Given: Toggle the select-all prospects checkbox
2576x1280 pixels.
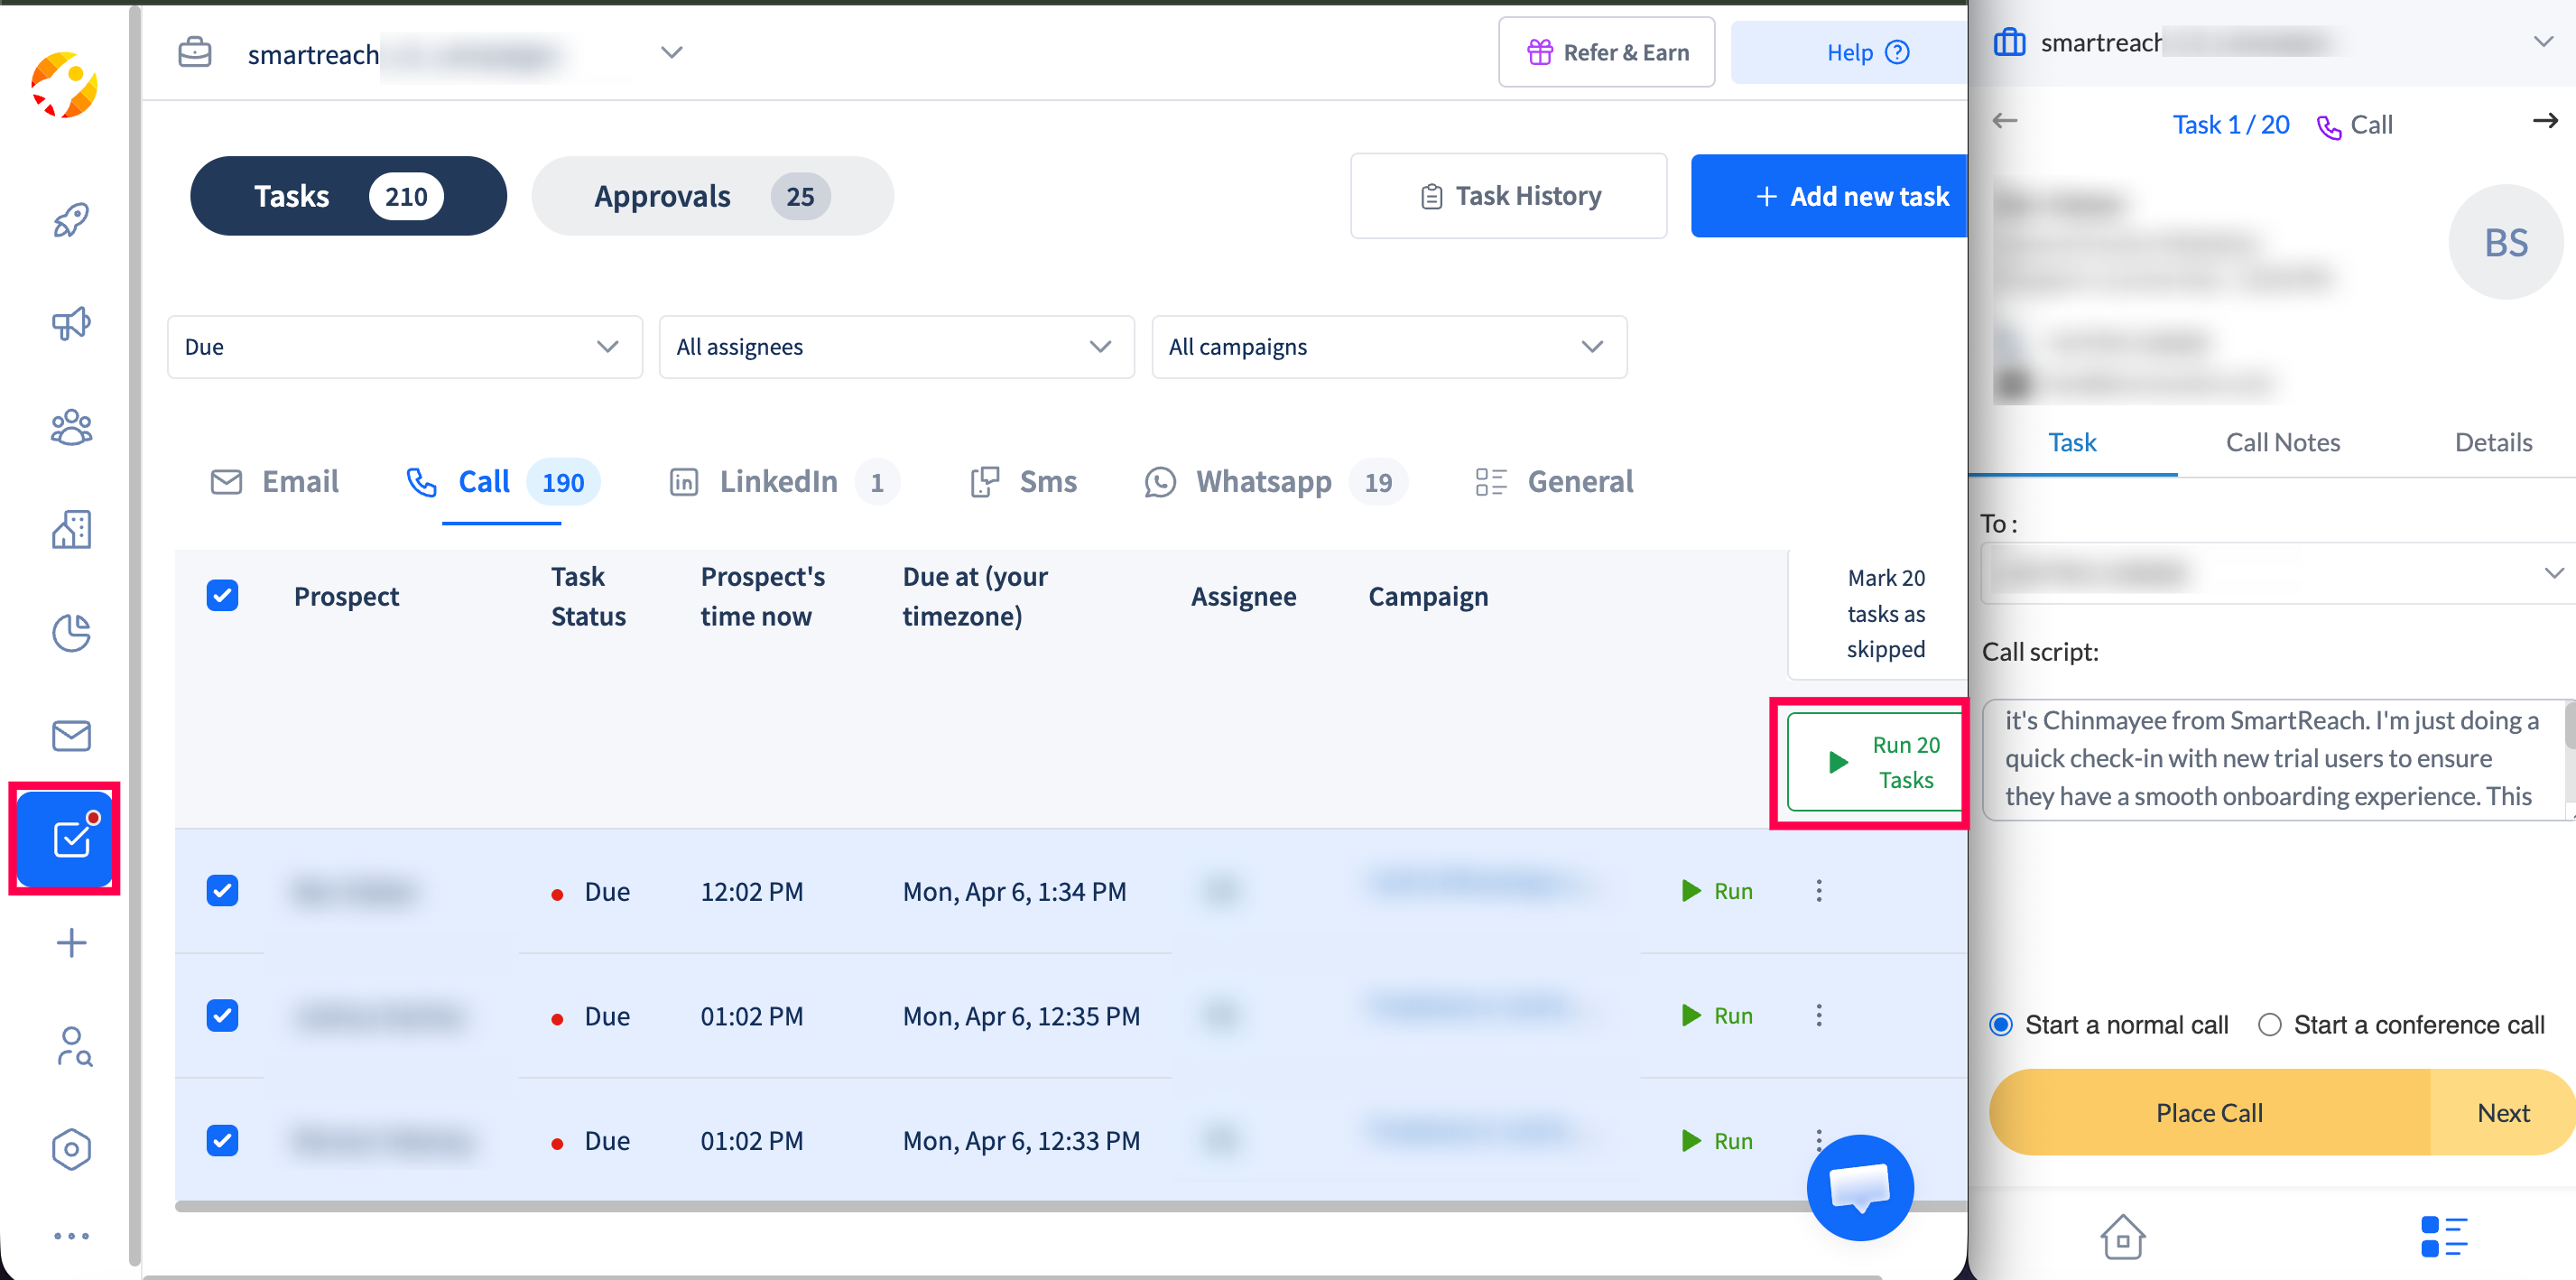Looking at the screenshot, I should [222, 596].
